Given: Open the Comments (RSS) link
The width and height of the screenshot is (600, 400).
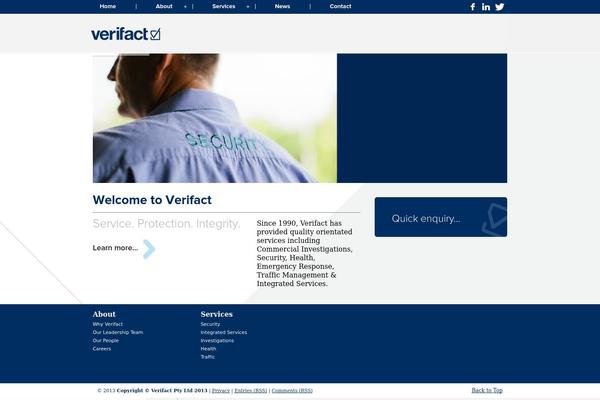Looking at the screenshot, I should (292, 390).
